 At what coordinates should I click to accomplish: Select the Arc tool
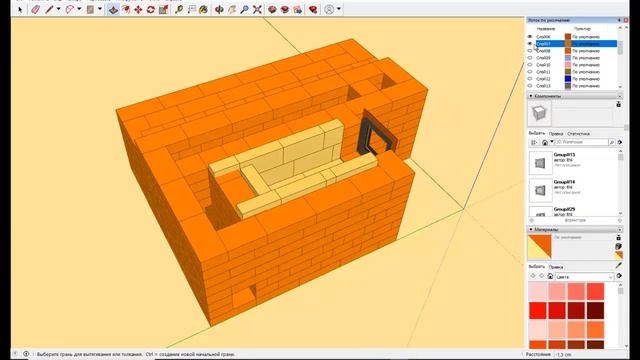coord(70,9)
